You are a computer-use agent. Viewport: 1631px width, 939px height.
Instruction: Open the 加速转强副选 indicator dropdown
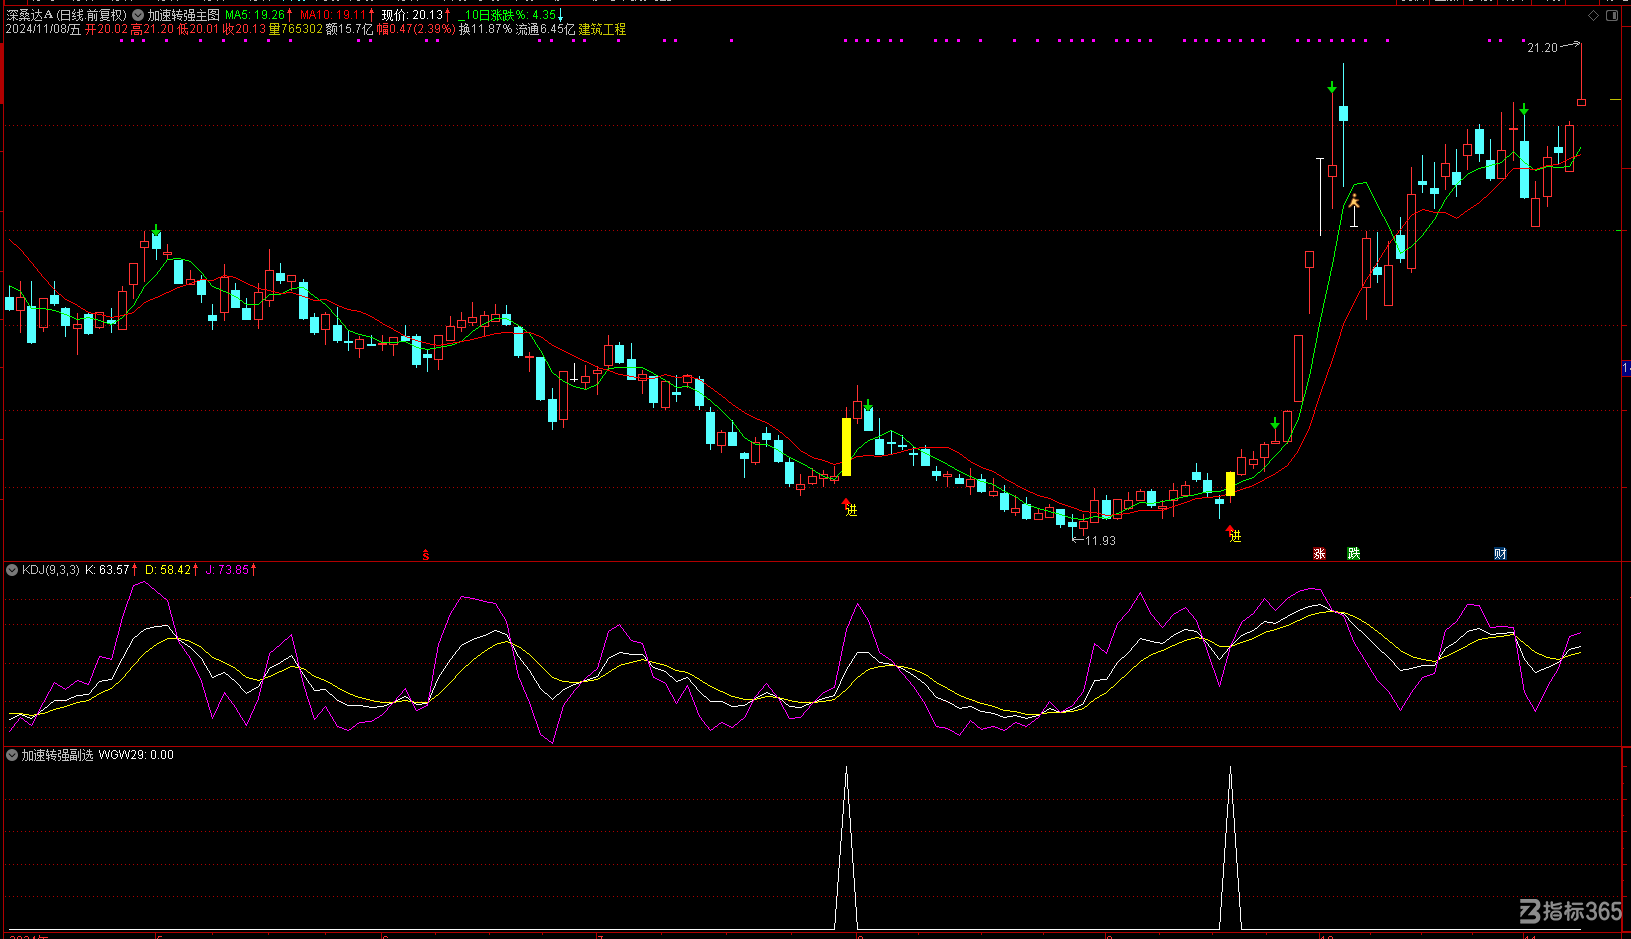tap(12, 755)
